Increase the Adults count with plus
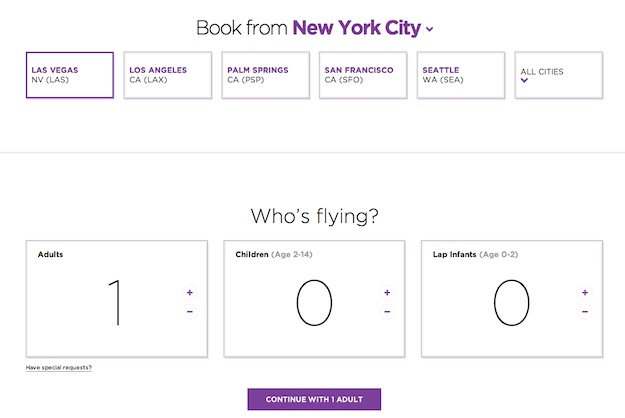This screenshot has height=418, width=625. coord(190,292)
